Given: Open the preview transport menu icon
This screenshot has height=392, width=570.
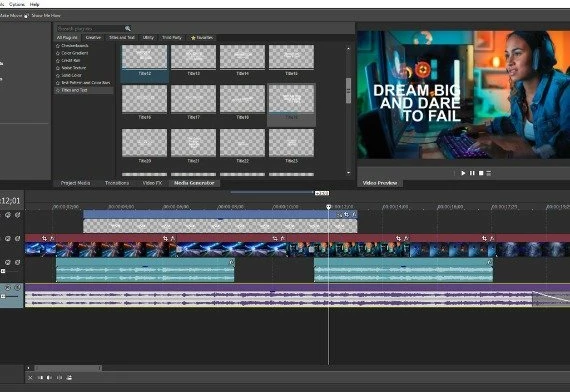Looking at the screenshot, I should pos(489,173).
